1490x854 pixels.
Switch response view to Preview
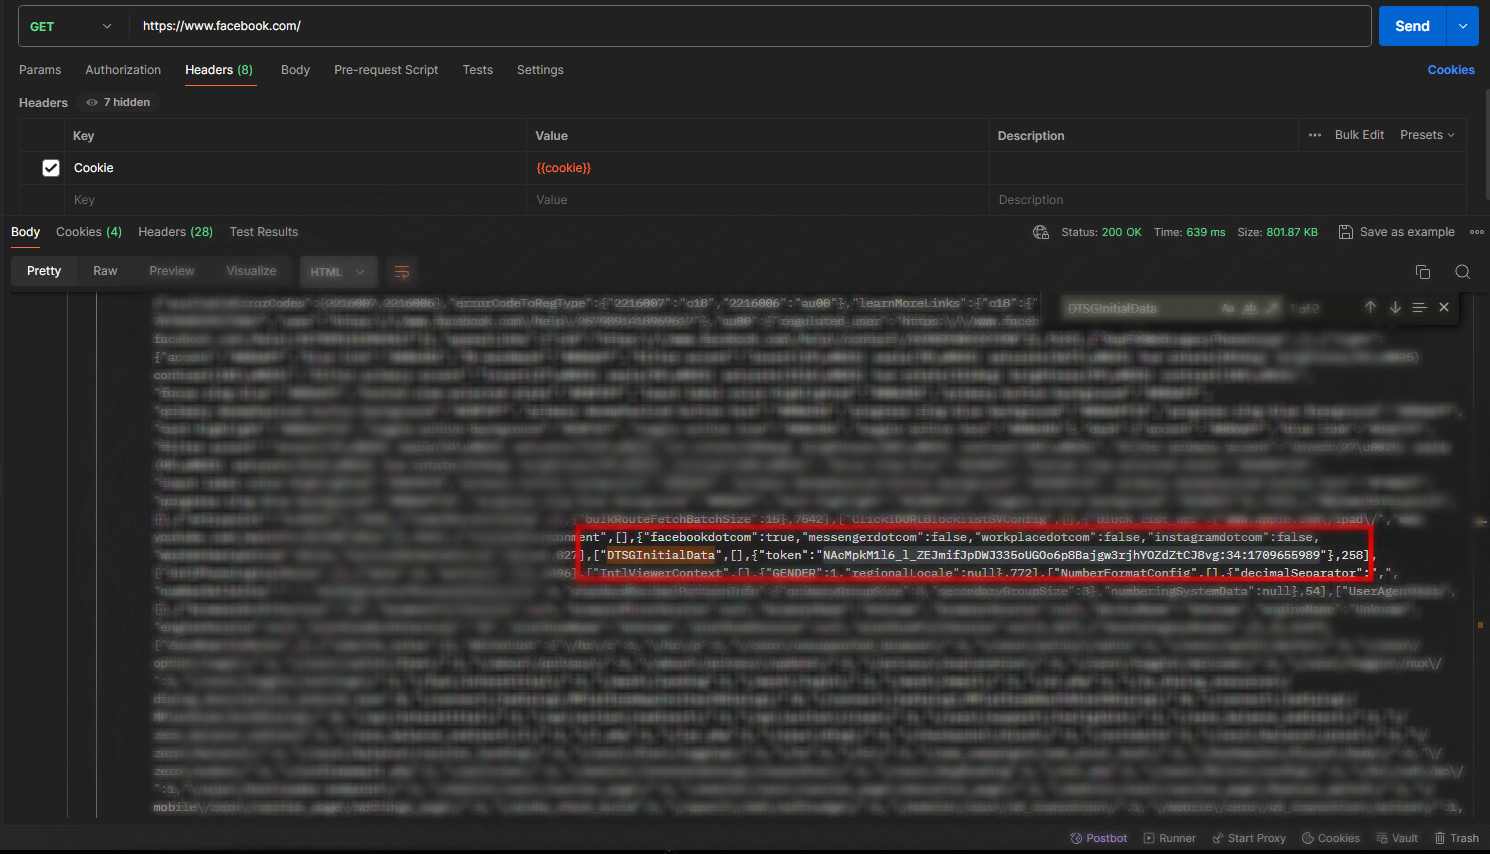click(172, 271)
